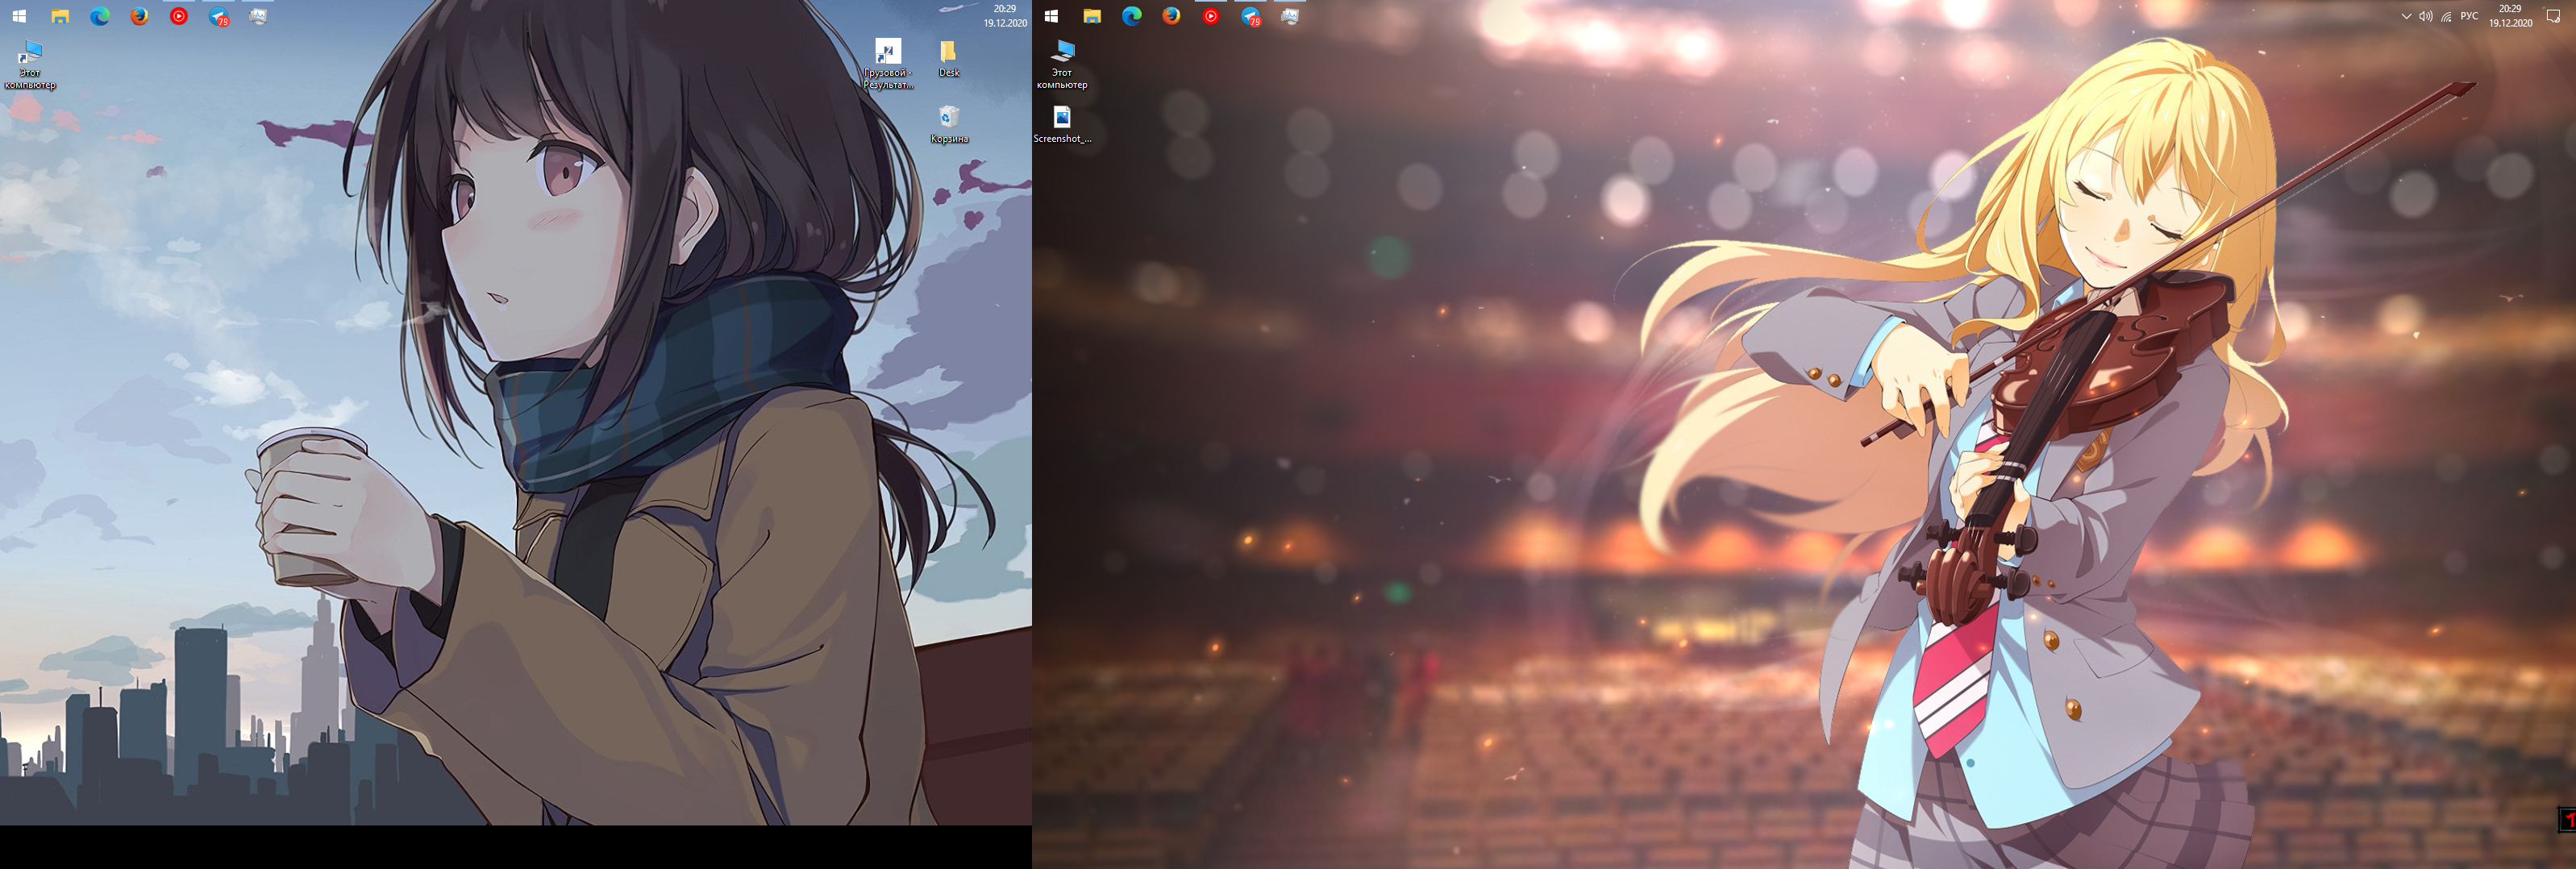Image resolution: width=2576 pixels, height=869 pixels.
Task: Open File Explorer on coffee-girl wallpaper taskbar
Action: pos(60,16)
